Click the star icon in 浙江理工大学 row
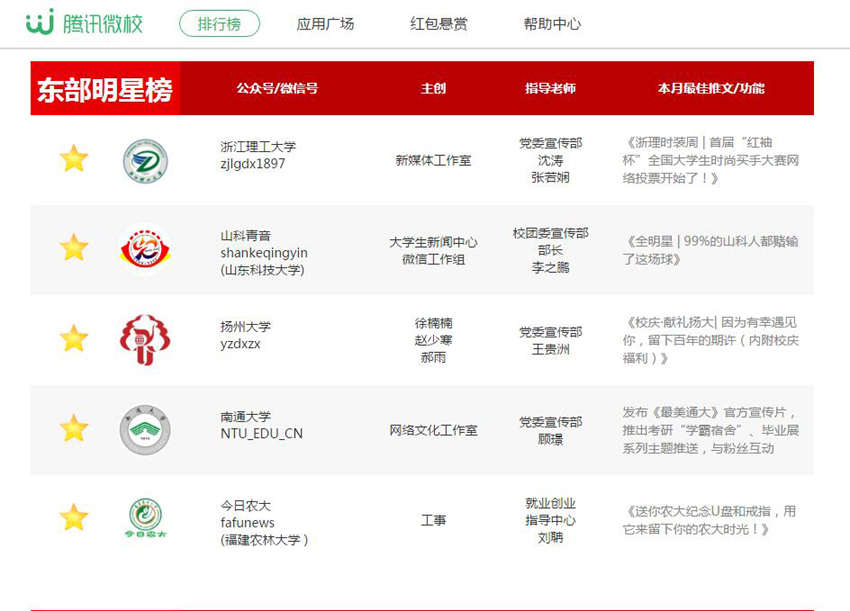 pyautogui.click(x=74, y=158)
